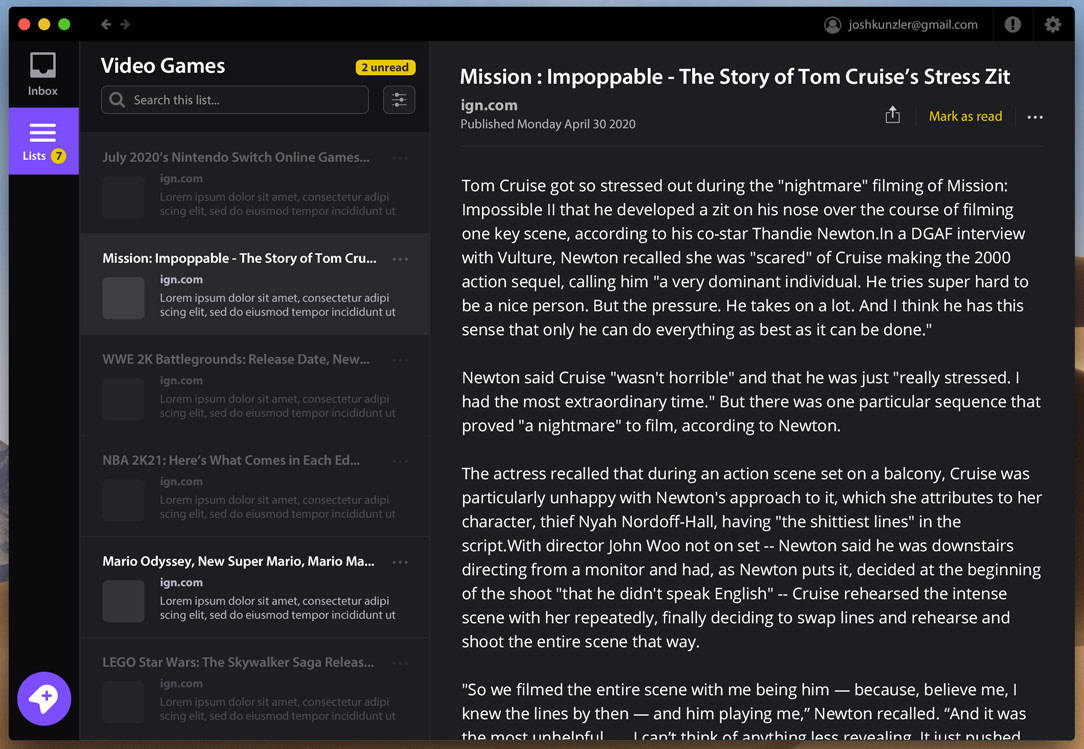
Task: Open options for July 2020's Nintendo article
Action: pyautogui.click(x=400, y=158)
